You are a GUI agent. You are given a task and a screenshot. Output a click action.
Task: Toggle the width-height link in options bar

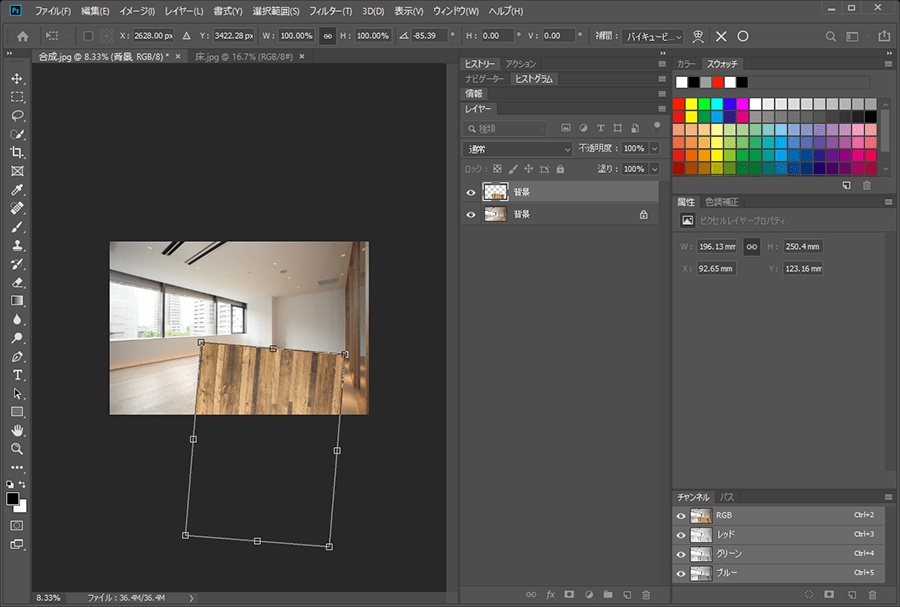tap(327, 36)
